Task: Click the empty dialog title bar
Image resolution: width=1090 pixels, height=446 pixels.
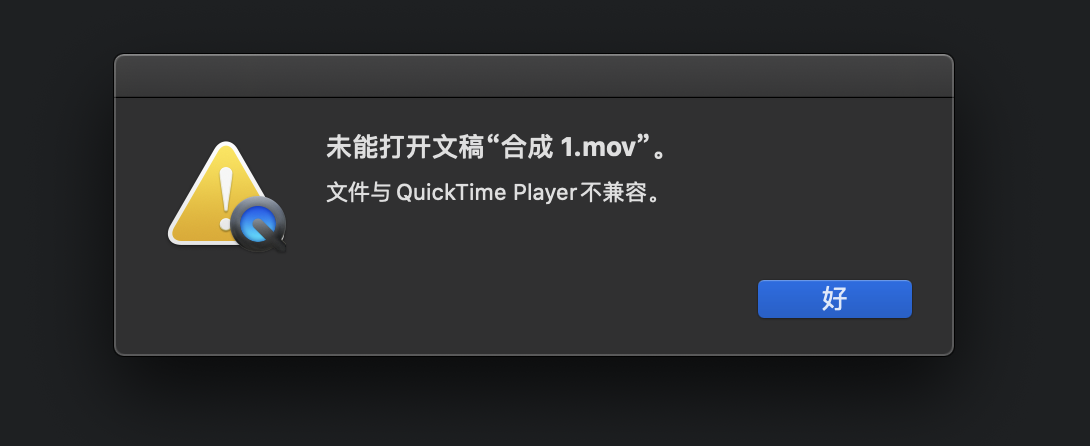Action: (x=534, y=76)
